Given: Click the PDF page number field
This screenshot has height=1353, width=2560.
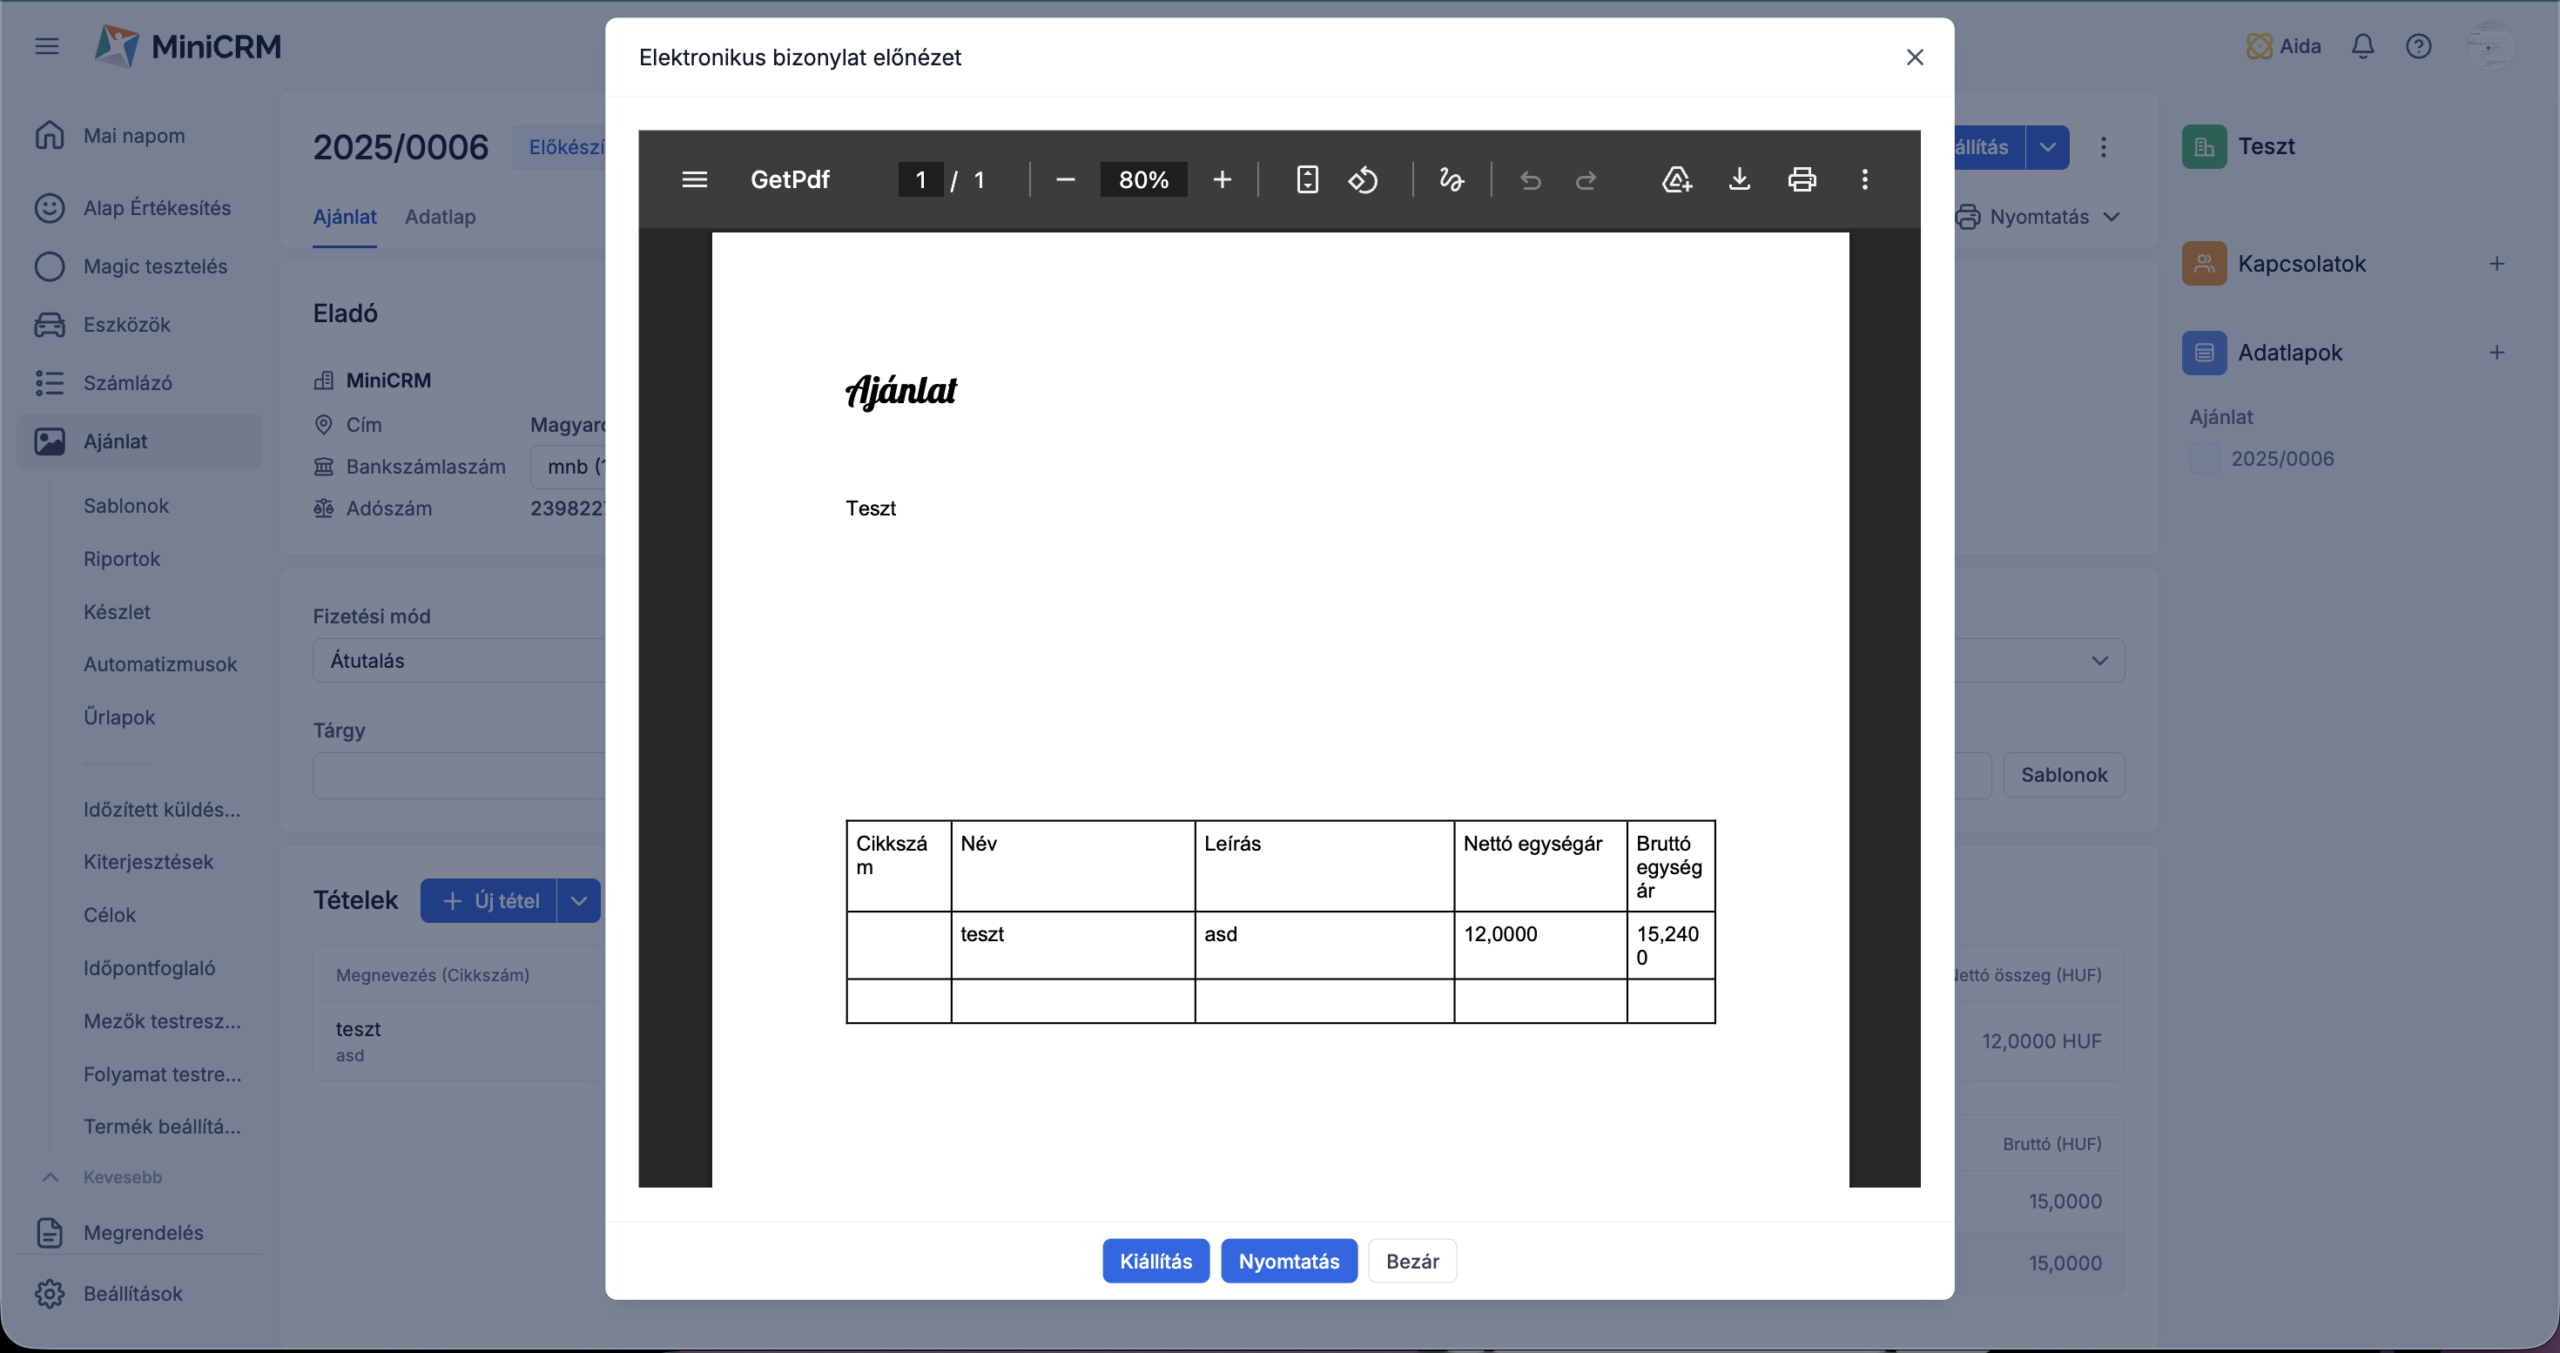Looking at the screenshot, I should [x=920, y=180].
